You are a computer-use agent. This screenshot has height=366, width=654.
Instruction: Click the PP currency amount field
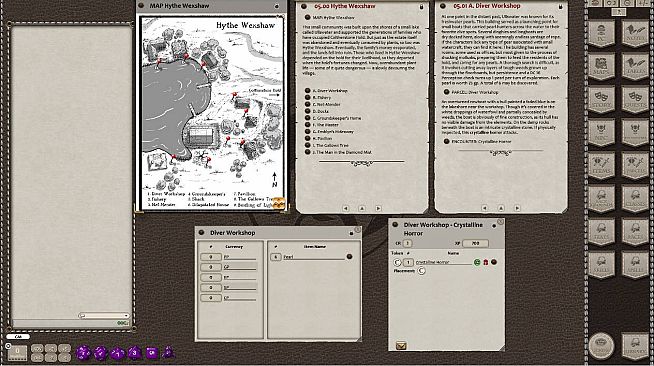(x=211, y=257)
